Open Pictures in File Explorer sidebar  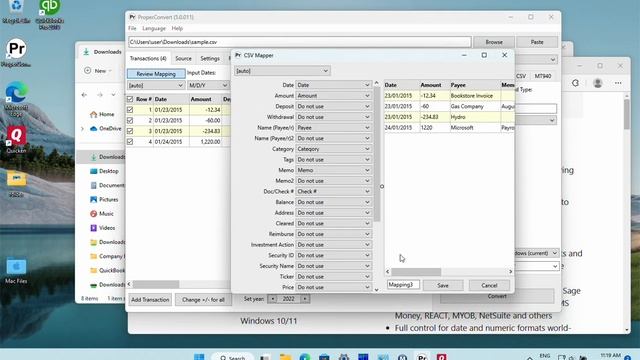[x=104, y=200]
